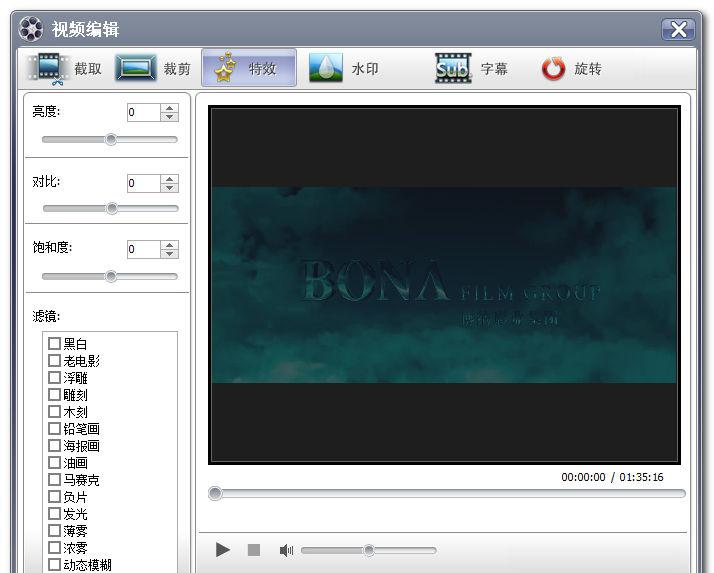This screenshot has height=573, width=714.
Task: Click the 旋转 red arrow icon
Action: [x=553, y=69]
